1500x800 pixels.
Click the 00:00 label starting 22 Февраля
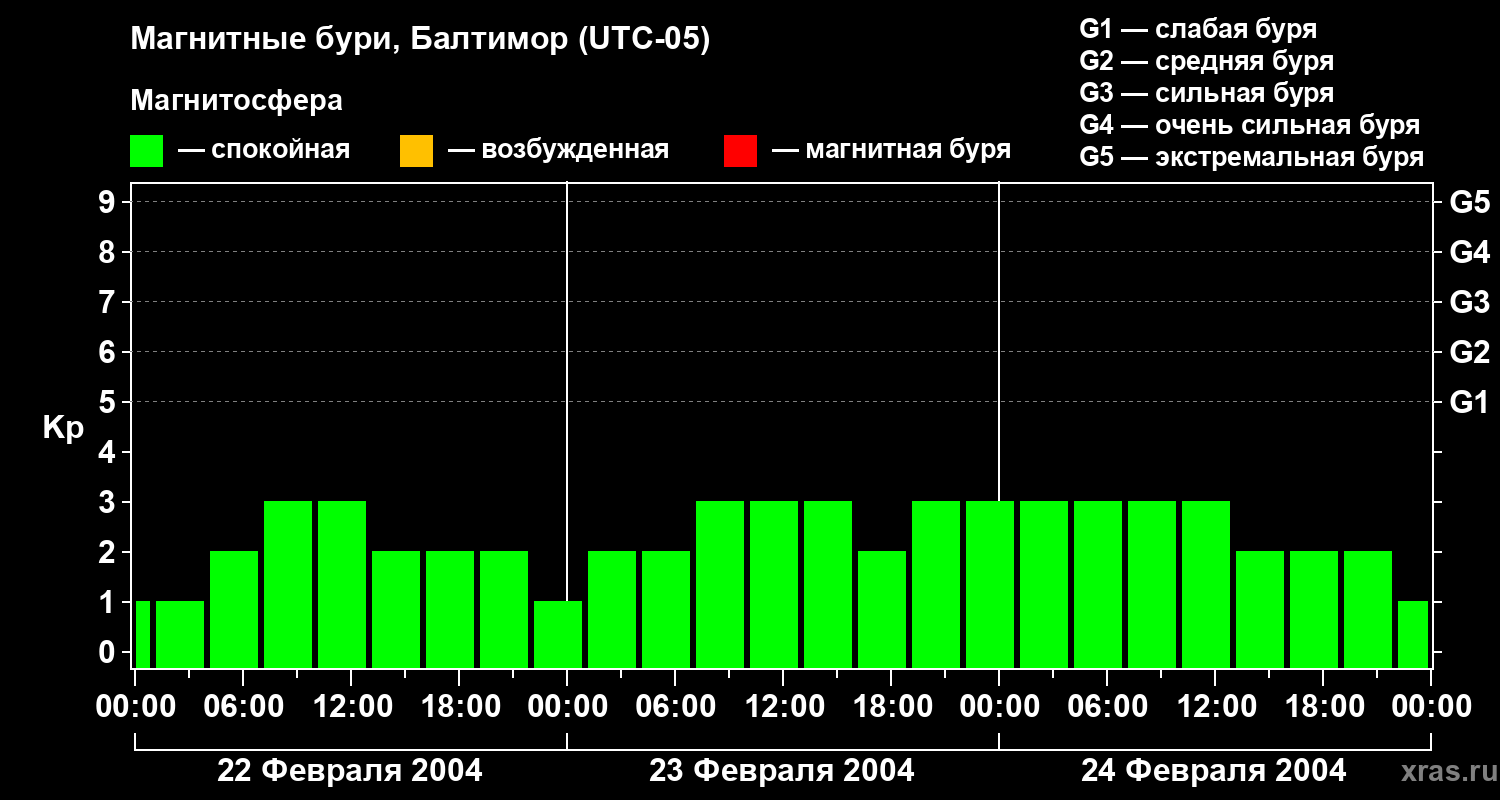point(135,707)
